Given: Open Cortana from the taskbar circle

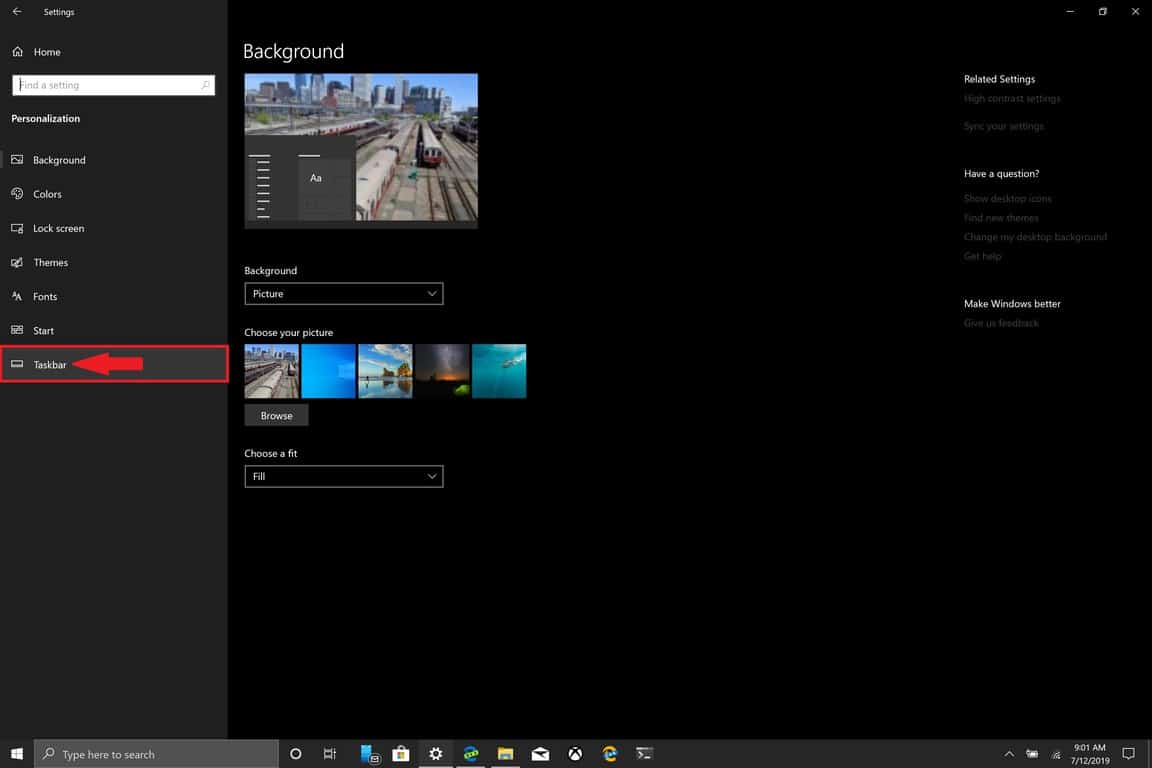Looking at the screenshot, I should [295, 754].
